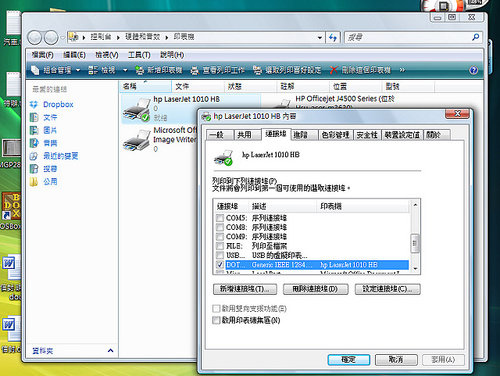Open the 編輯(E) menu
This screenshot has width=500, height=376.
[x=74, y=55]
